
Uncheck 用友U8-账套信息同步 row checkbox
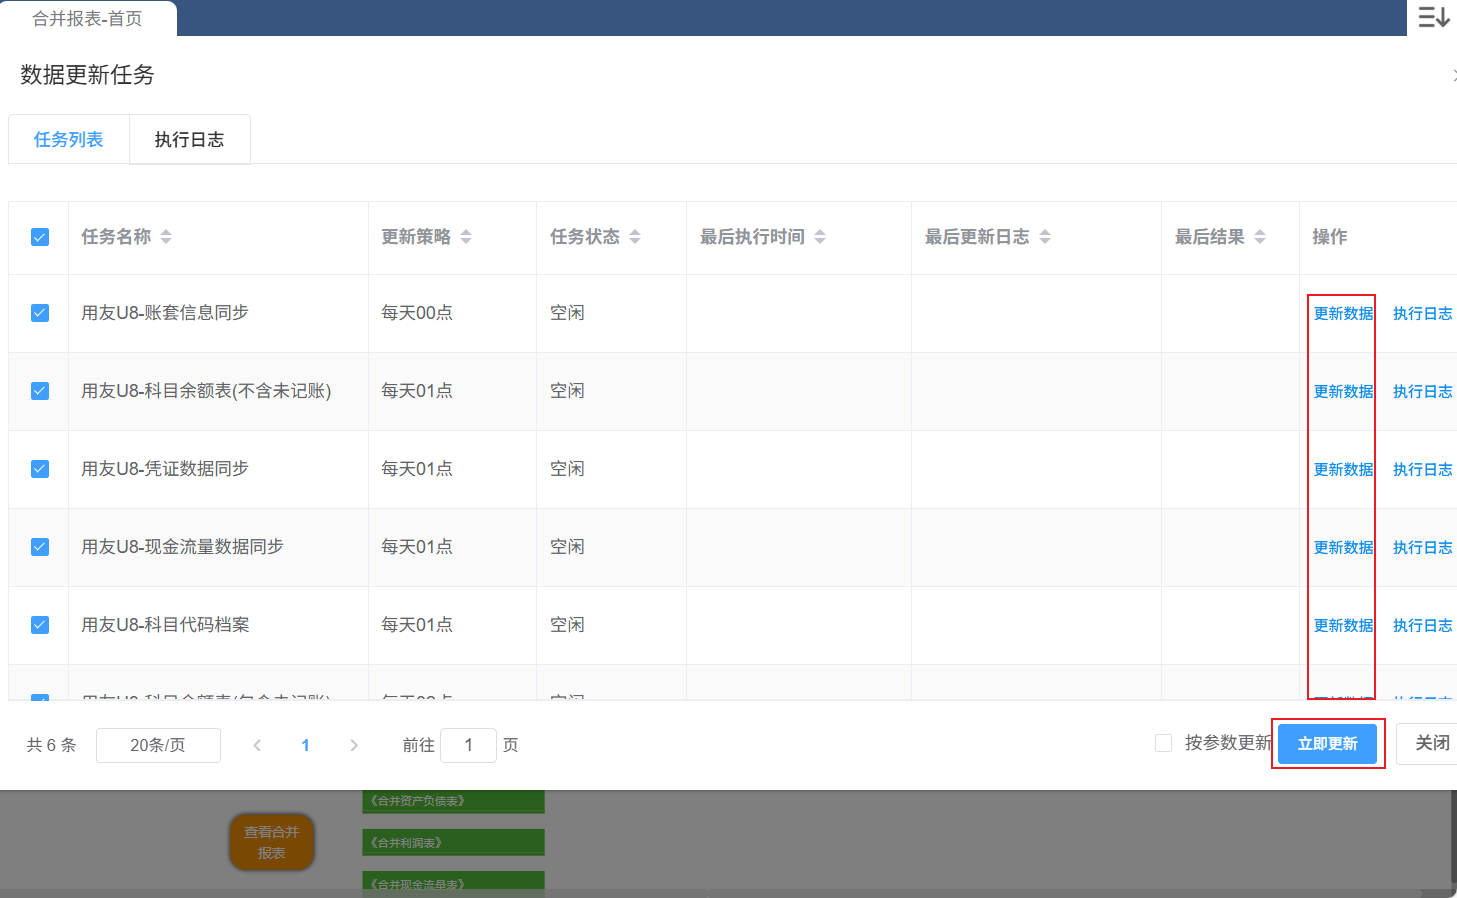pos(40,313)
